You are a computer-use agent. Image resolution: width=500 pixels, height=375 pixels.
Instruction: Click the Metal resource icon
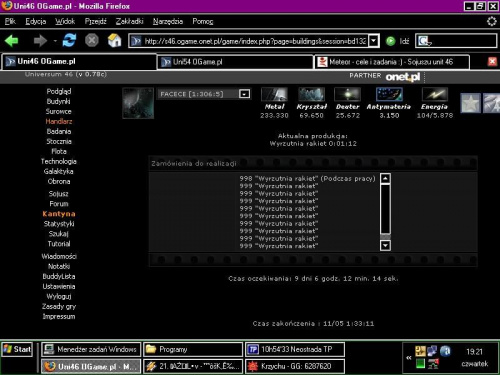click(274, 94)
